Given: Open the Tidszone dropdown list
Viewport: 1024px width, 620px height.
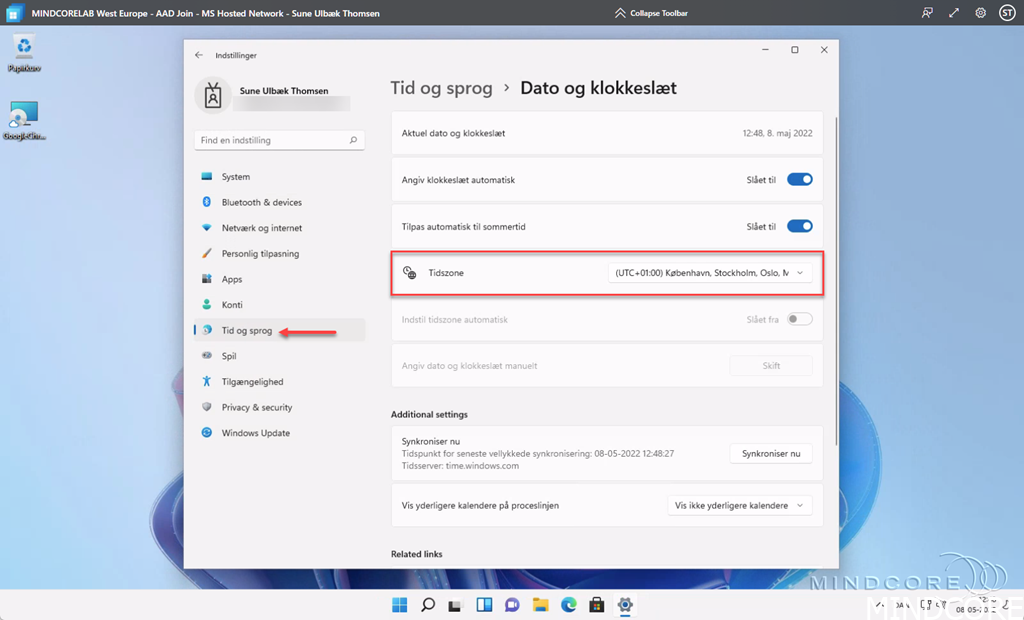Looking at the screenshot, I should tap(710, 273).
